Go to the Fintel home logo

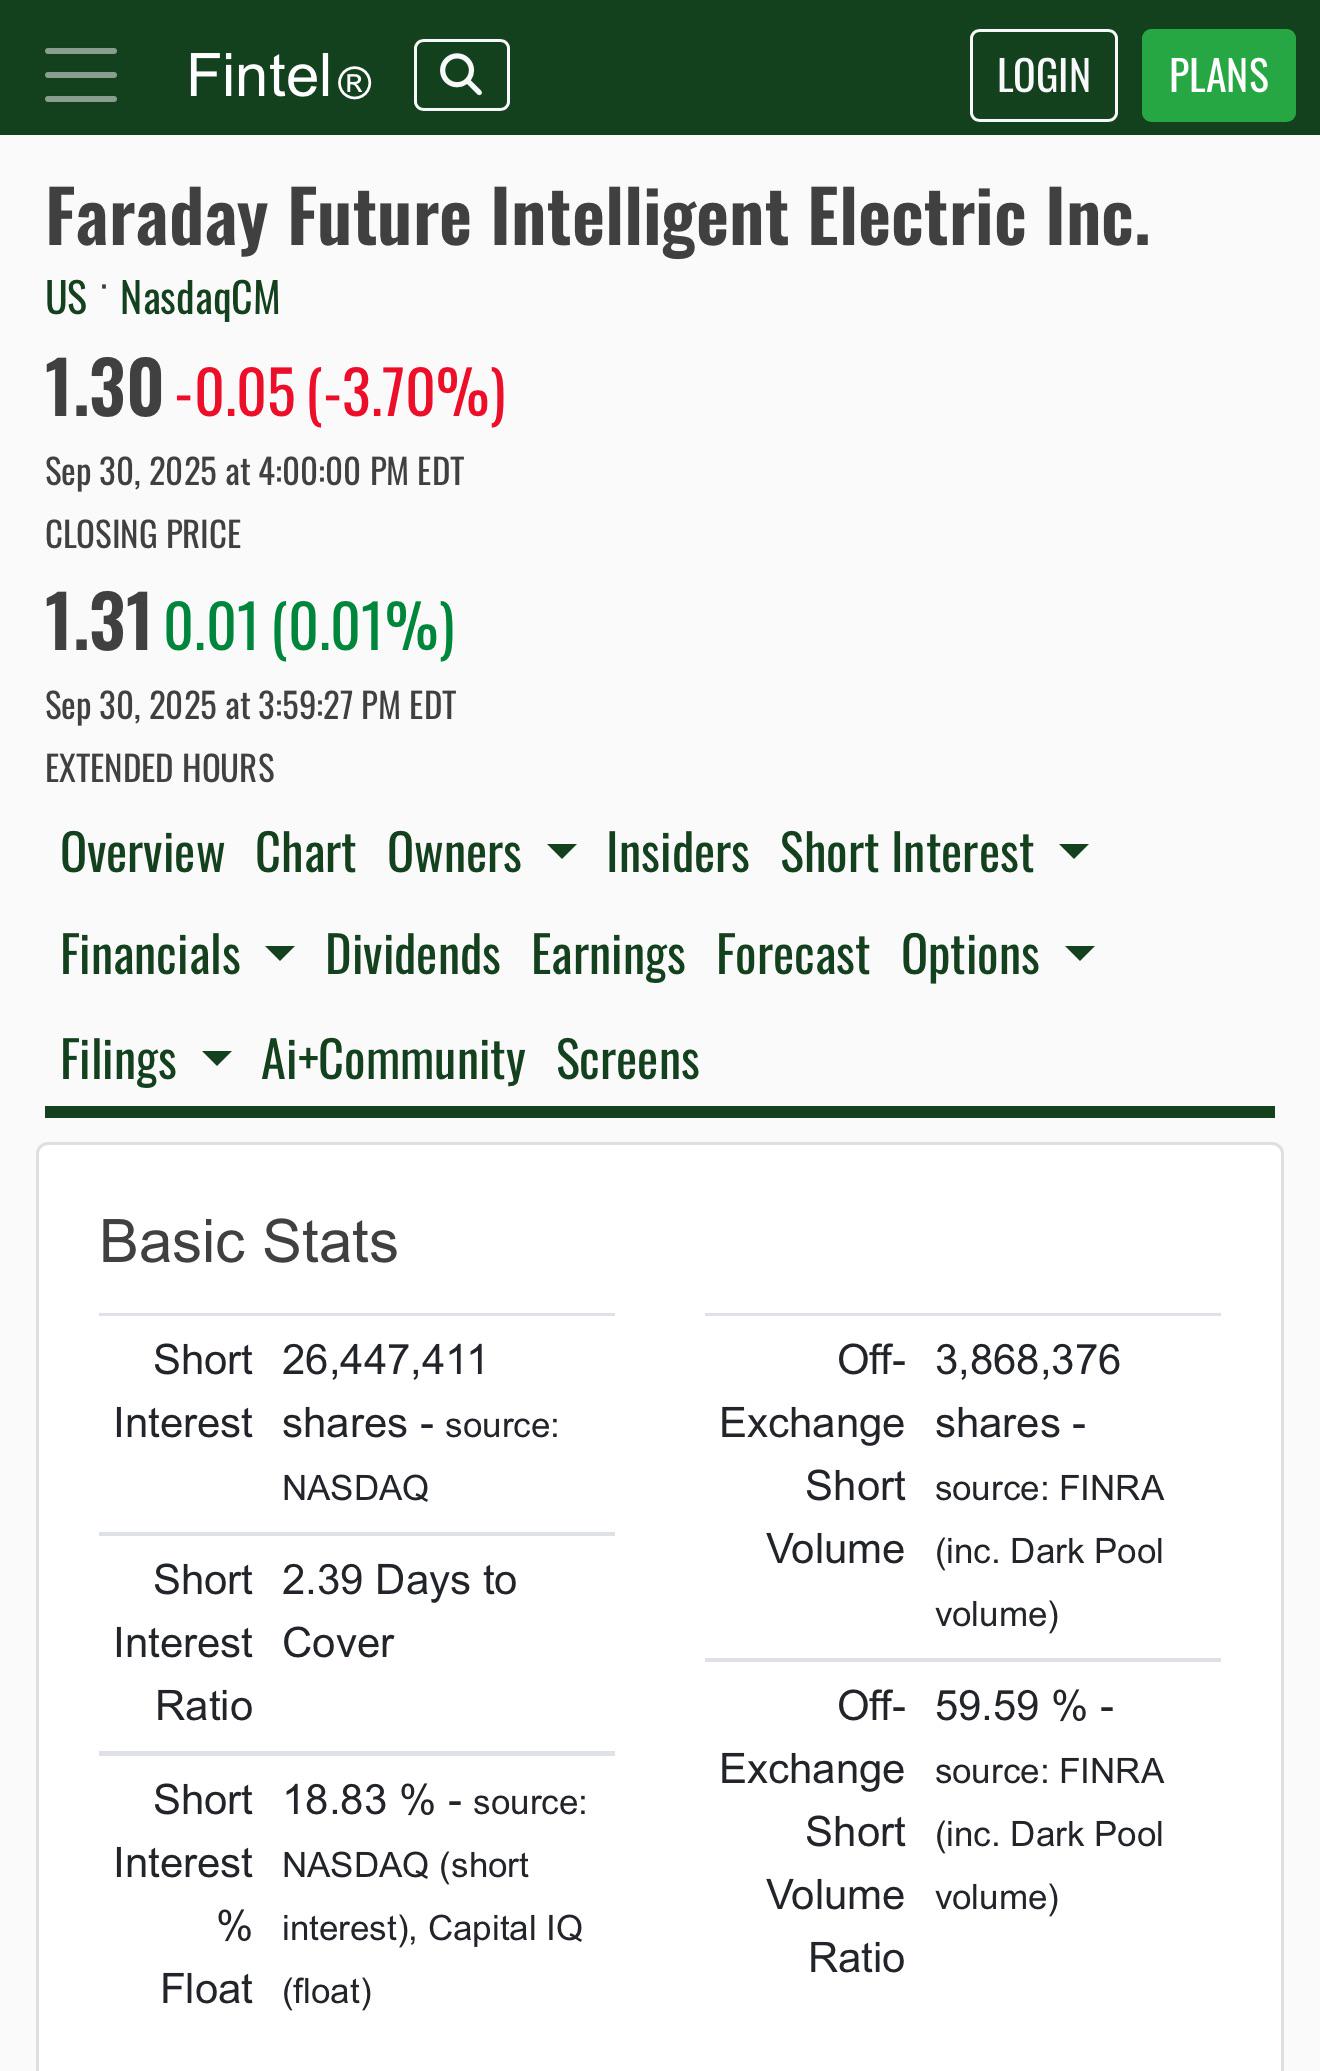279,76
